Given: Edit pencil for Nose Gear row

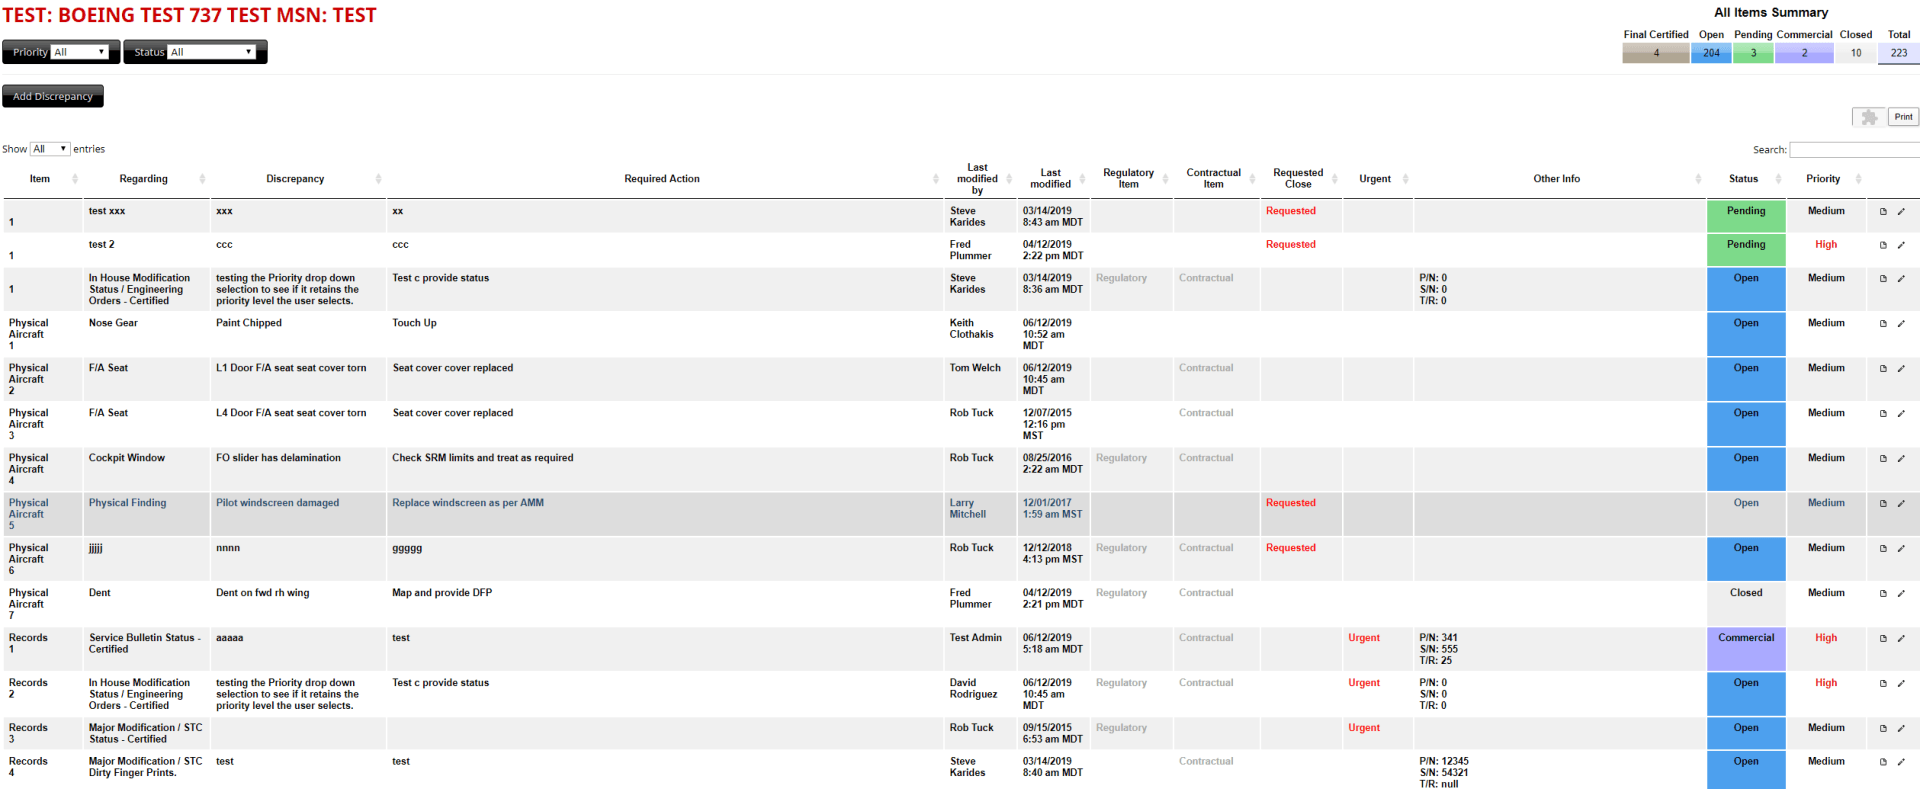Looking at the screenshot, I should coord(1901,324).
